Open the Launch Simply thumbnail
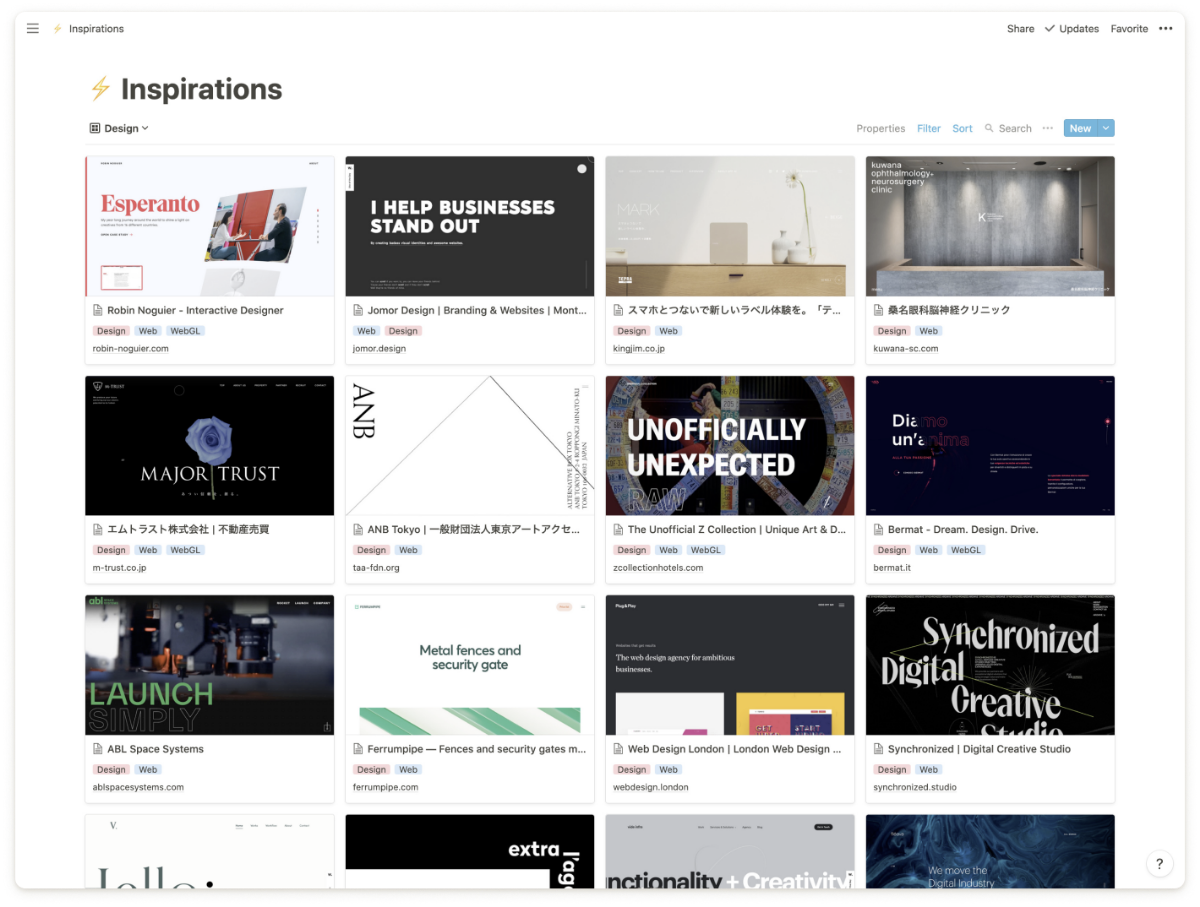 pyautogui.click(x=210, y=665)
